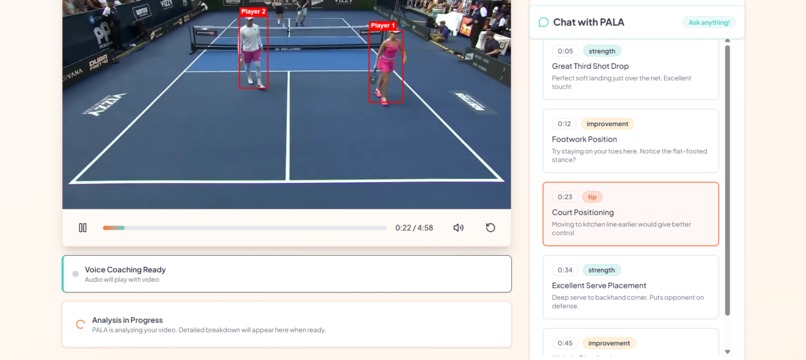Click the chat bubble icon beside Chat with PALA

pos(543,22)
